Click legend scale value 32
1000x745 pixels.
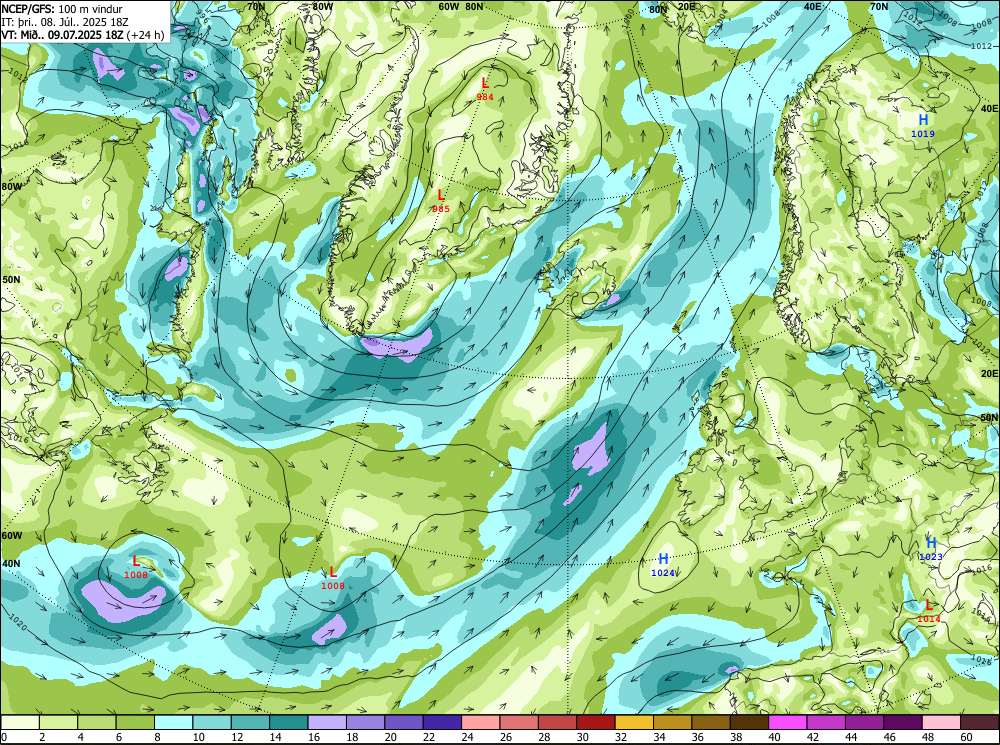point(621,737)
